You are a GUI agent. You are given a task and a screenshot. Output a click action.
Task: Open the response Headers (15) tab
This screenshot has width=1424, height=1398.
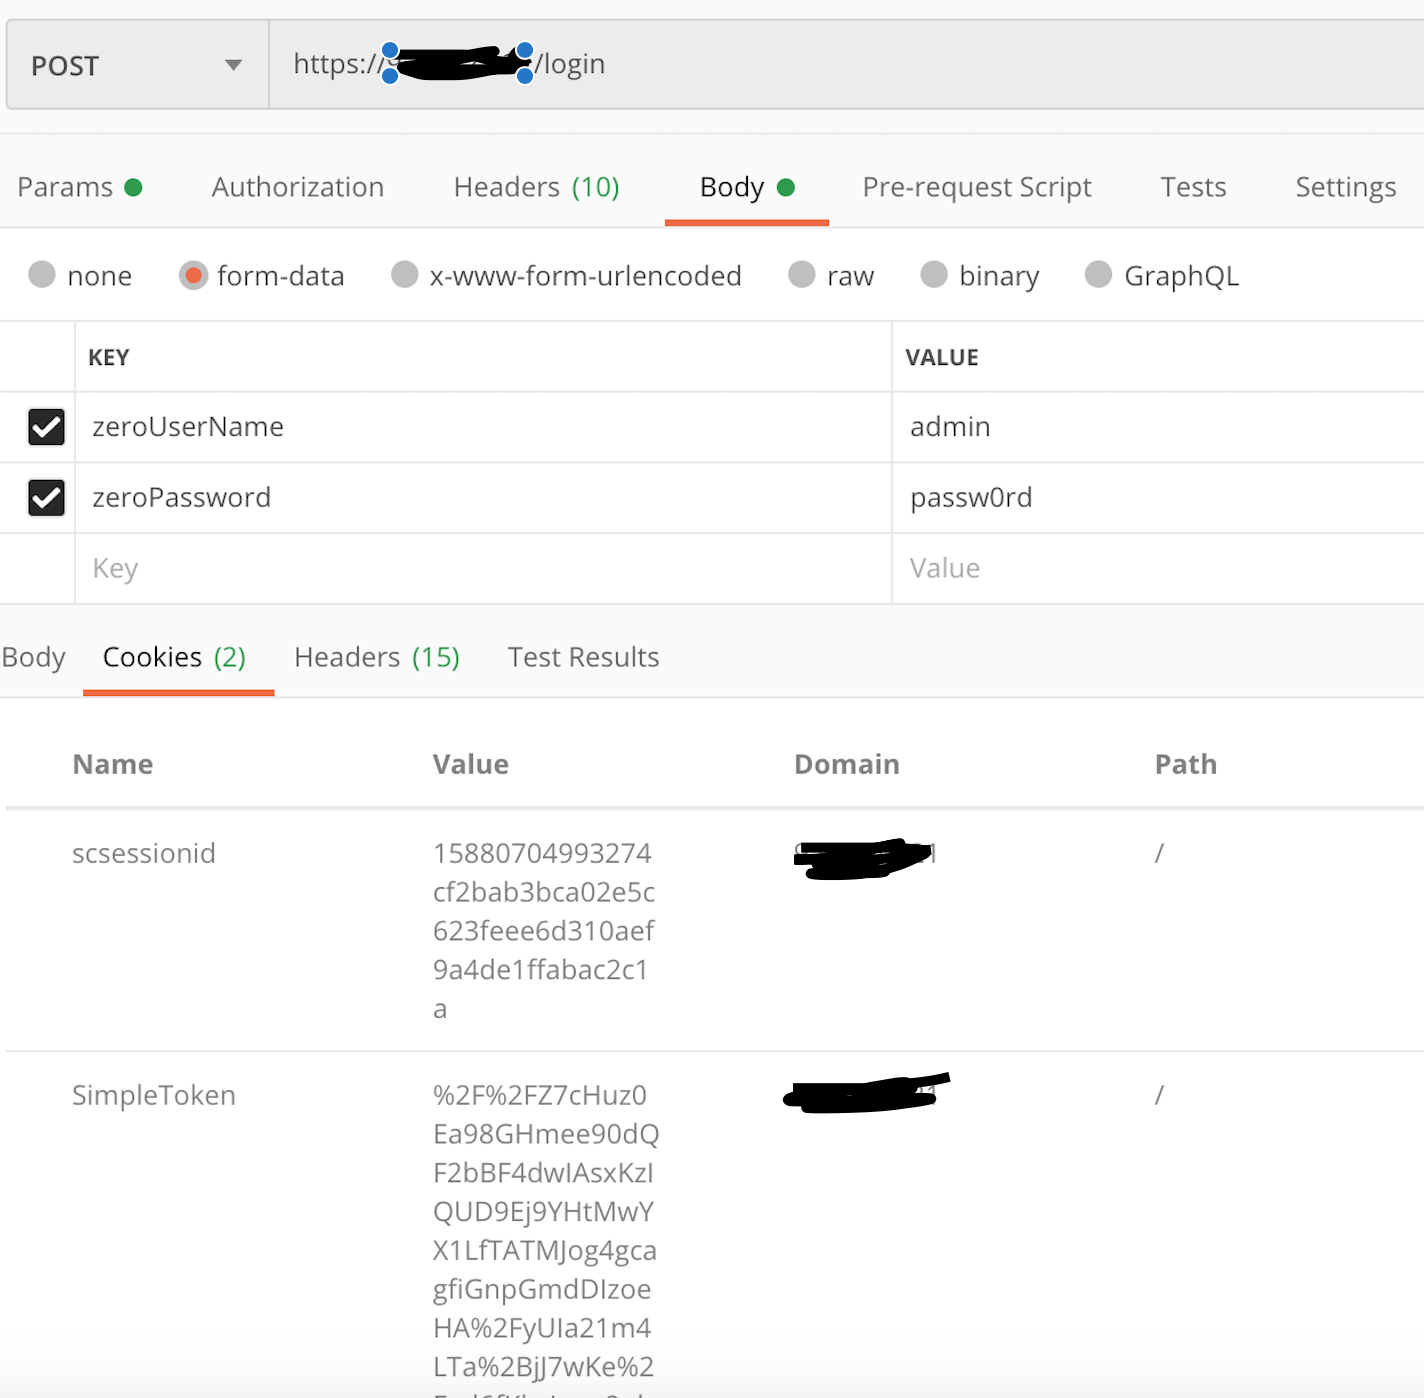pyautogui.click(x=376, y=657)
